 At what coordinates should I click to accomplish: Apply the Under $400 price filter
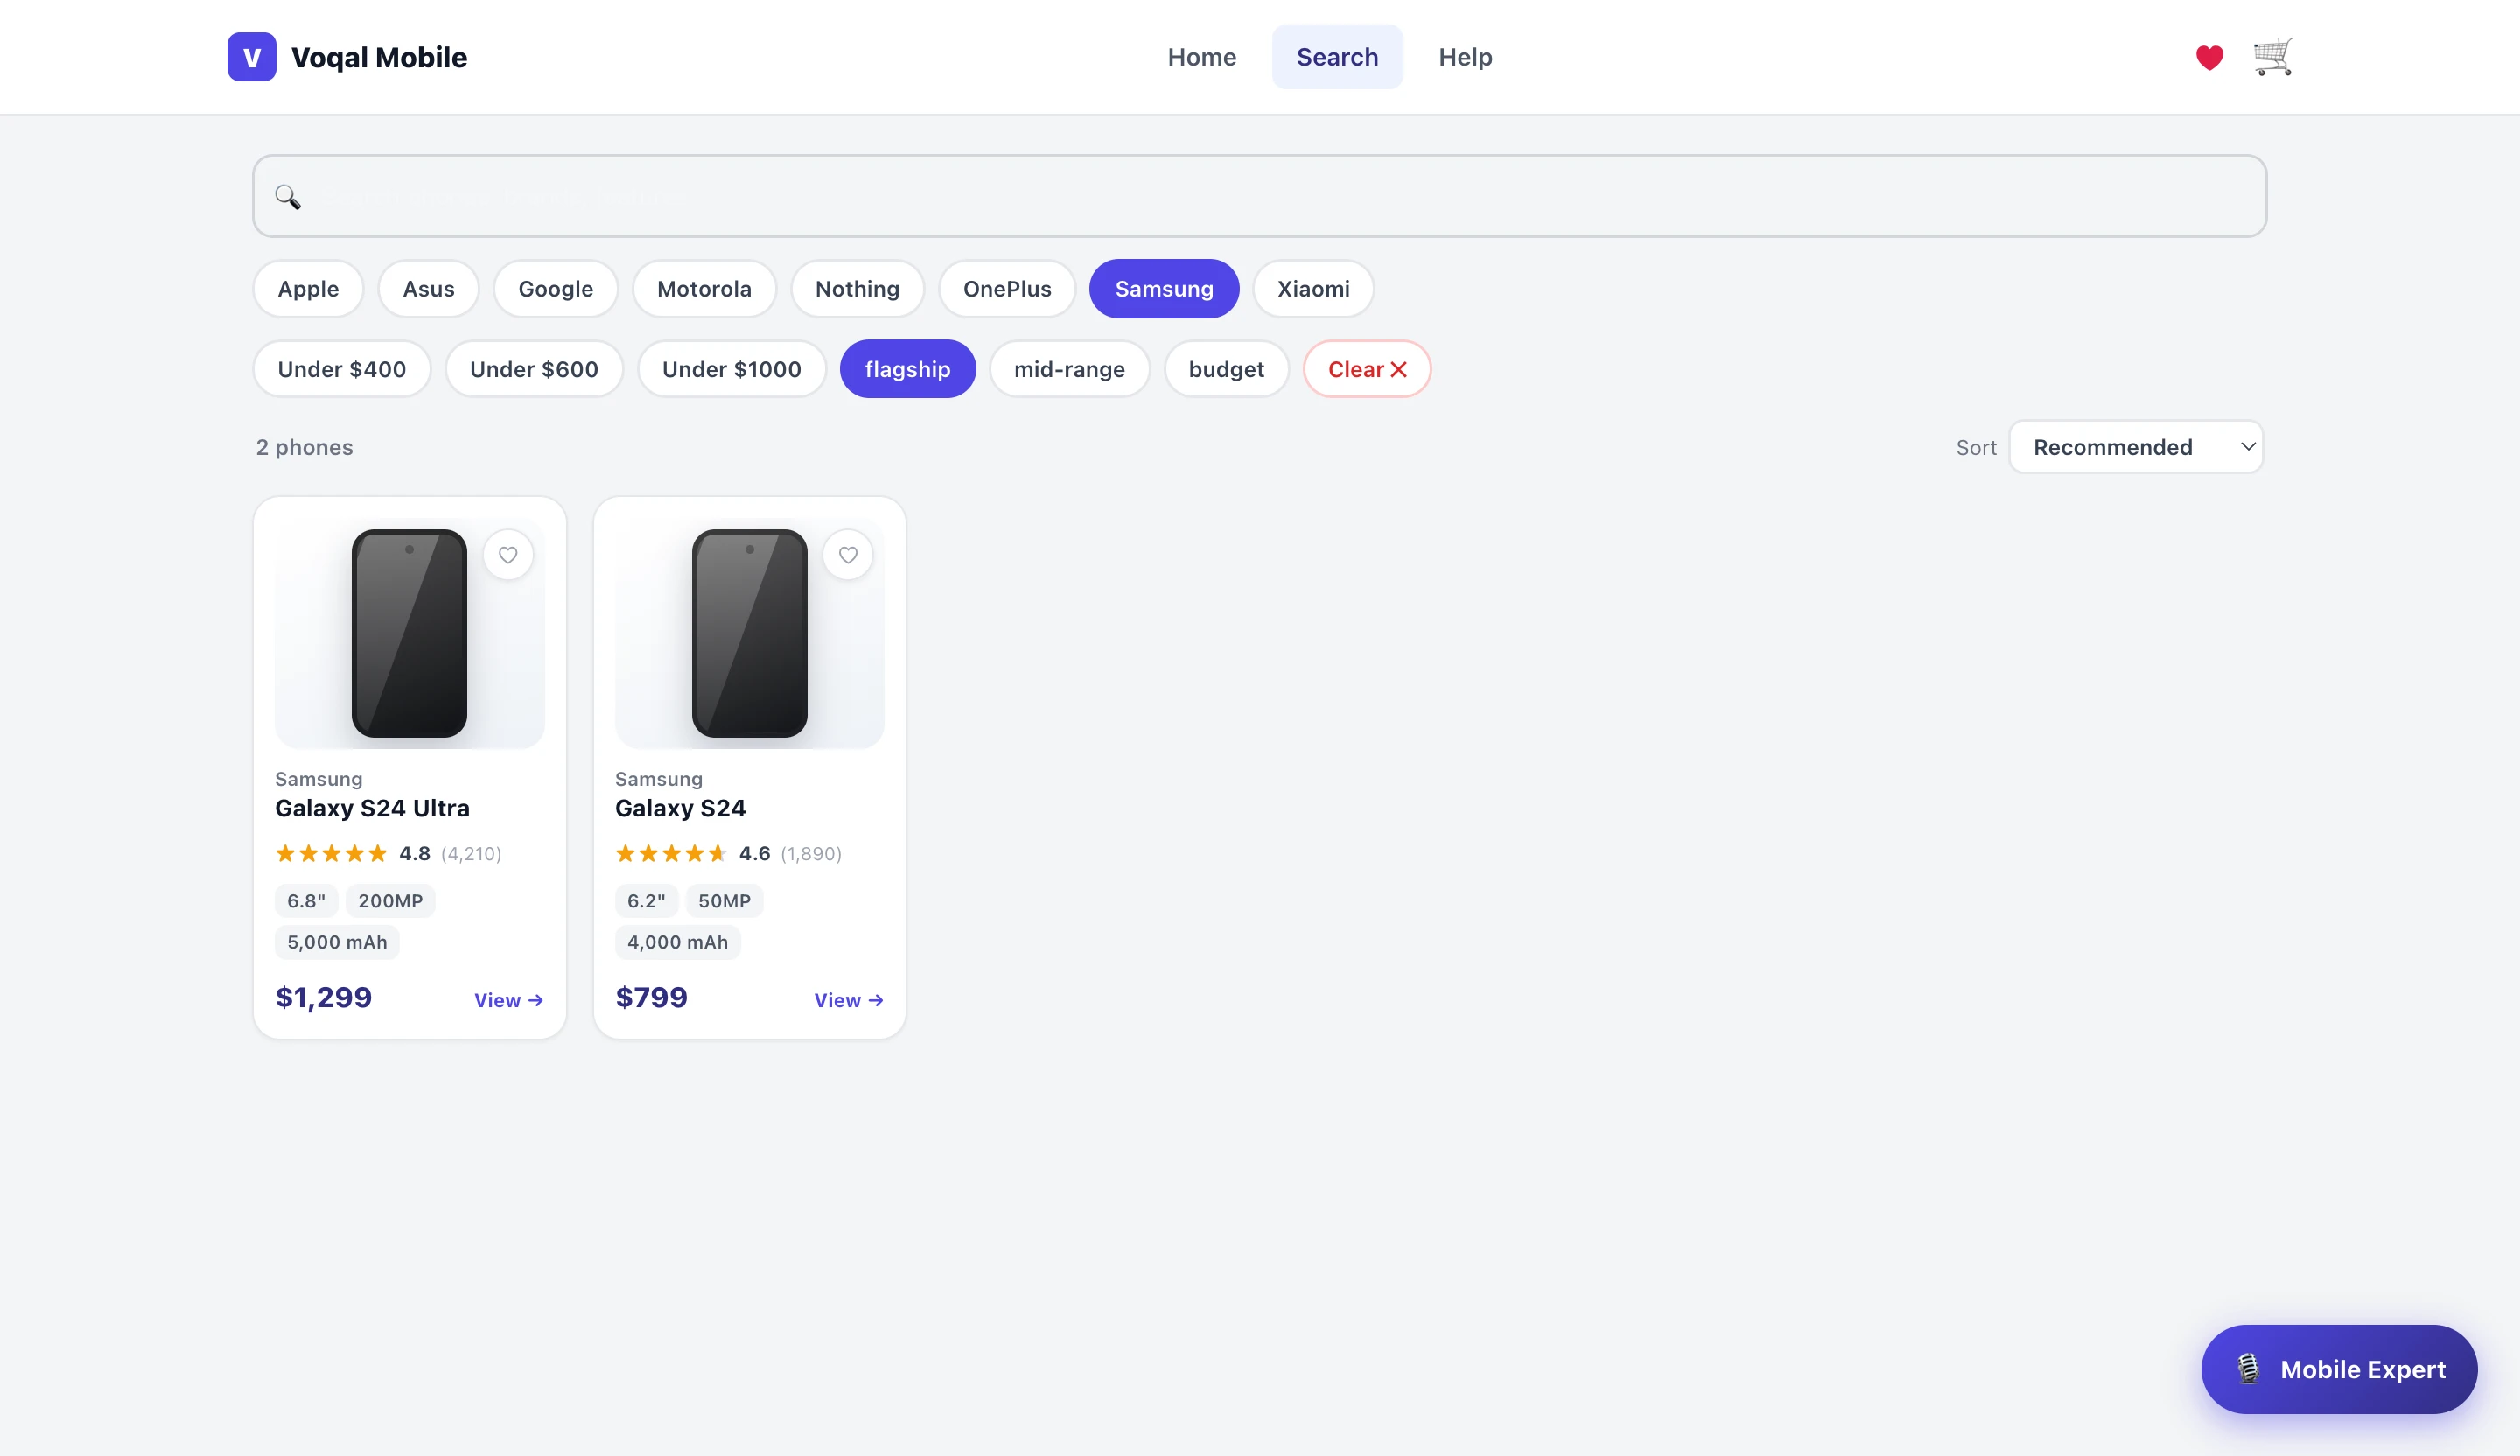coord(342,369)
